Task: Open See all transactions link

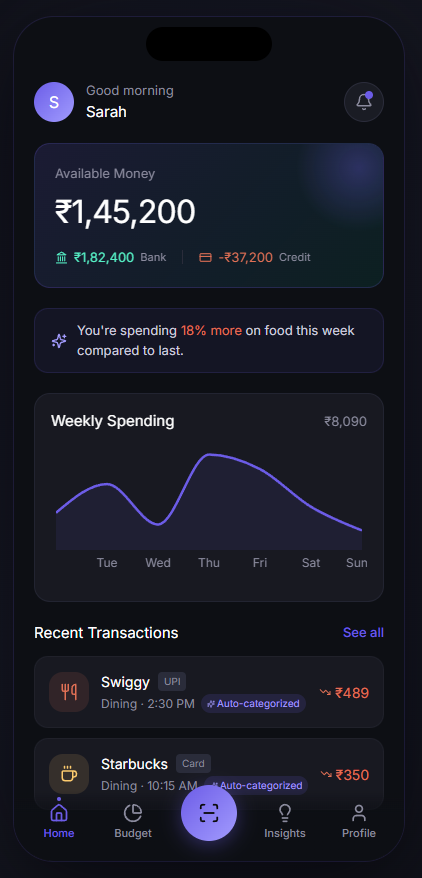Action: [363, 633]
